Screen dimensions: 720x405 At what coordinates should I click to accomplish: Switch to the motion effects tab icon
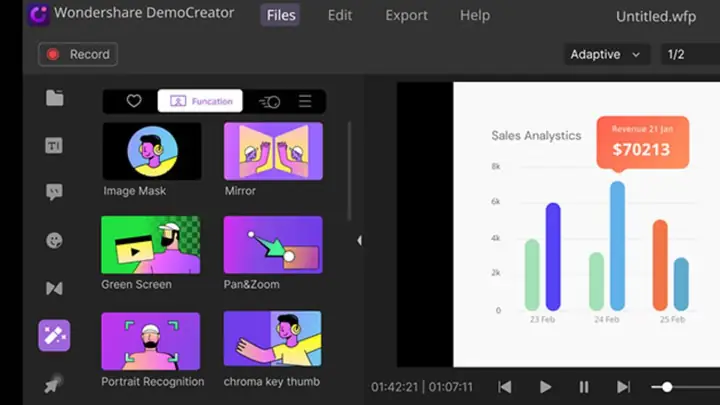270,101
